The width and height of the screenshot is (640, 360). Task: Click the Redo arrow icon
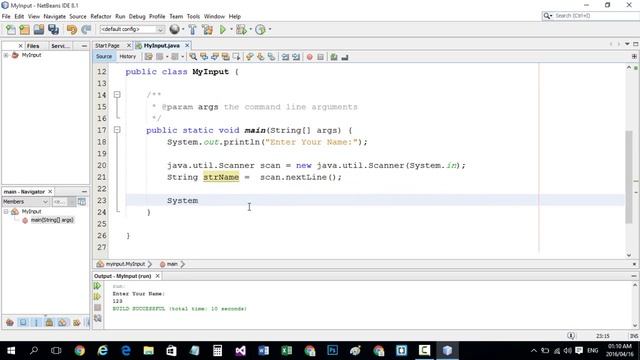[x=86, y=29]
